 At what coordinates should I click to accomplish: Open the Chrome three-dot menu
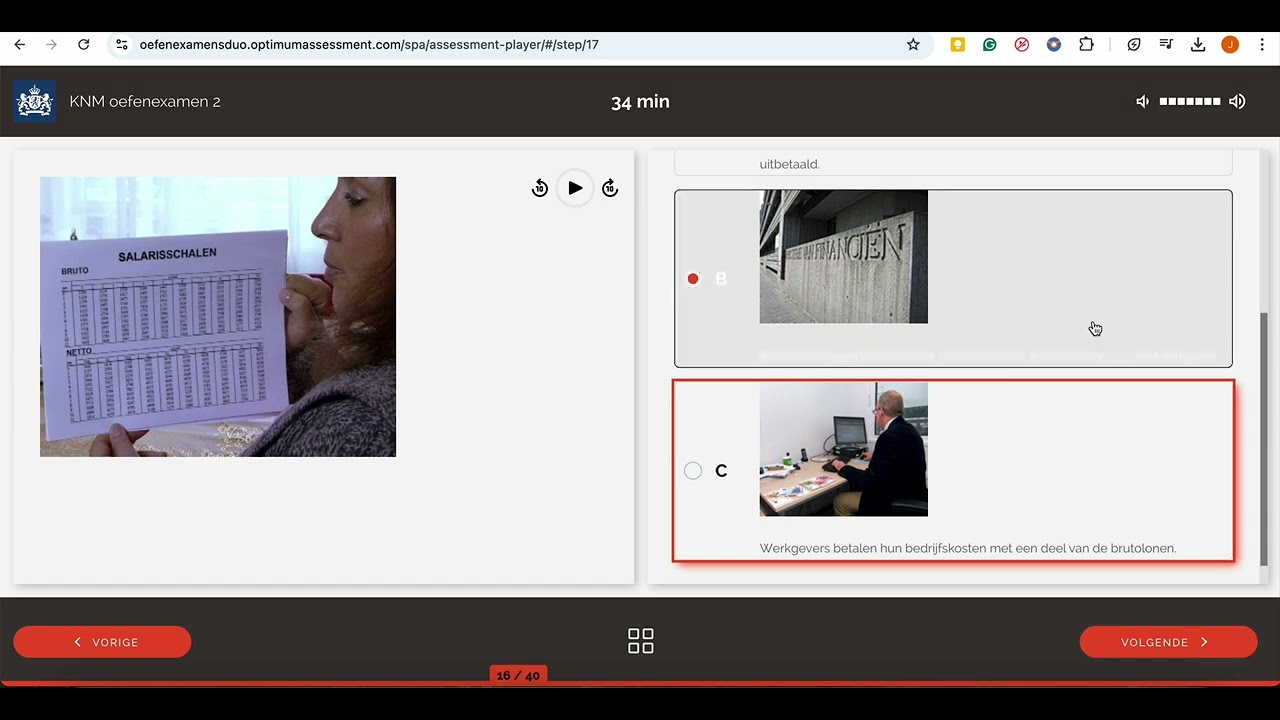click(1262, 44)
